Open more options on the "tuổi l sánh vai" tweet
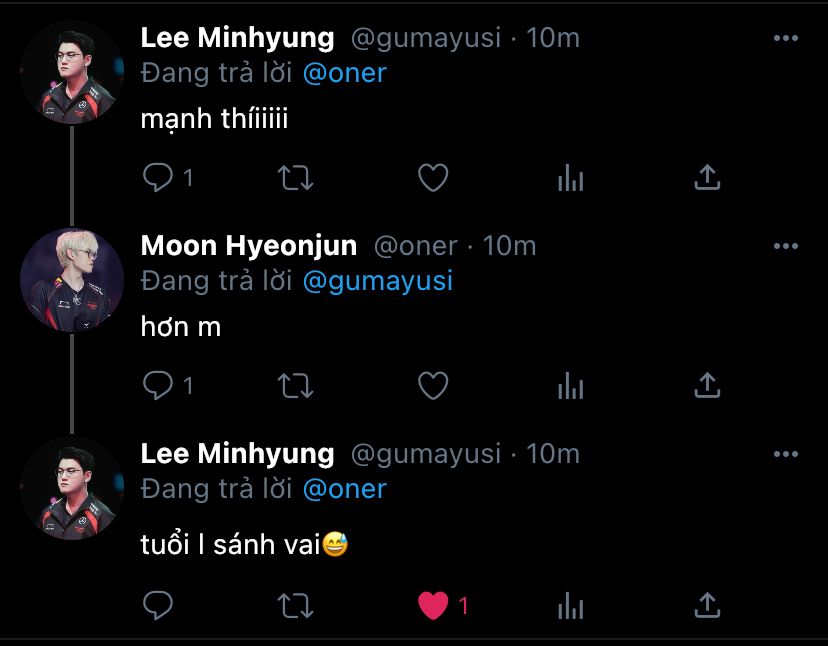 point(786,454)
